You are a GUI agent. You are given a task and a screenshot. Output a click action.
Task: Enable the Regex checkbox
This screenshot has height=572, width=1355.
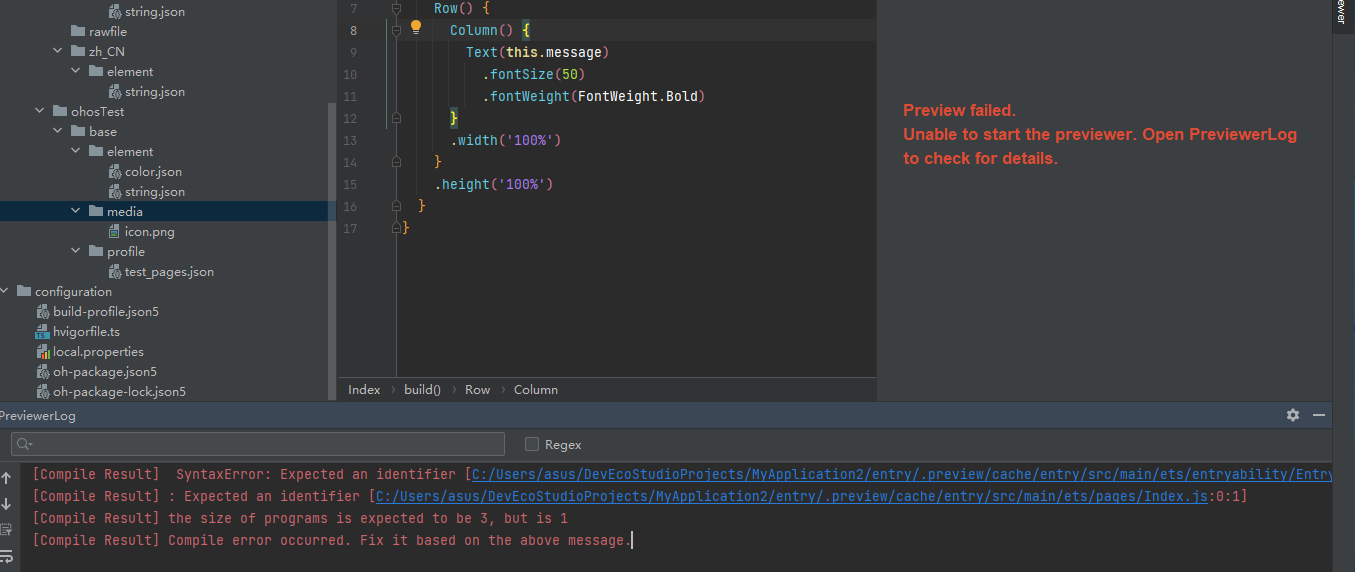pyautogui.click(x=532, y=444)
